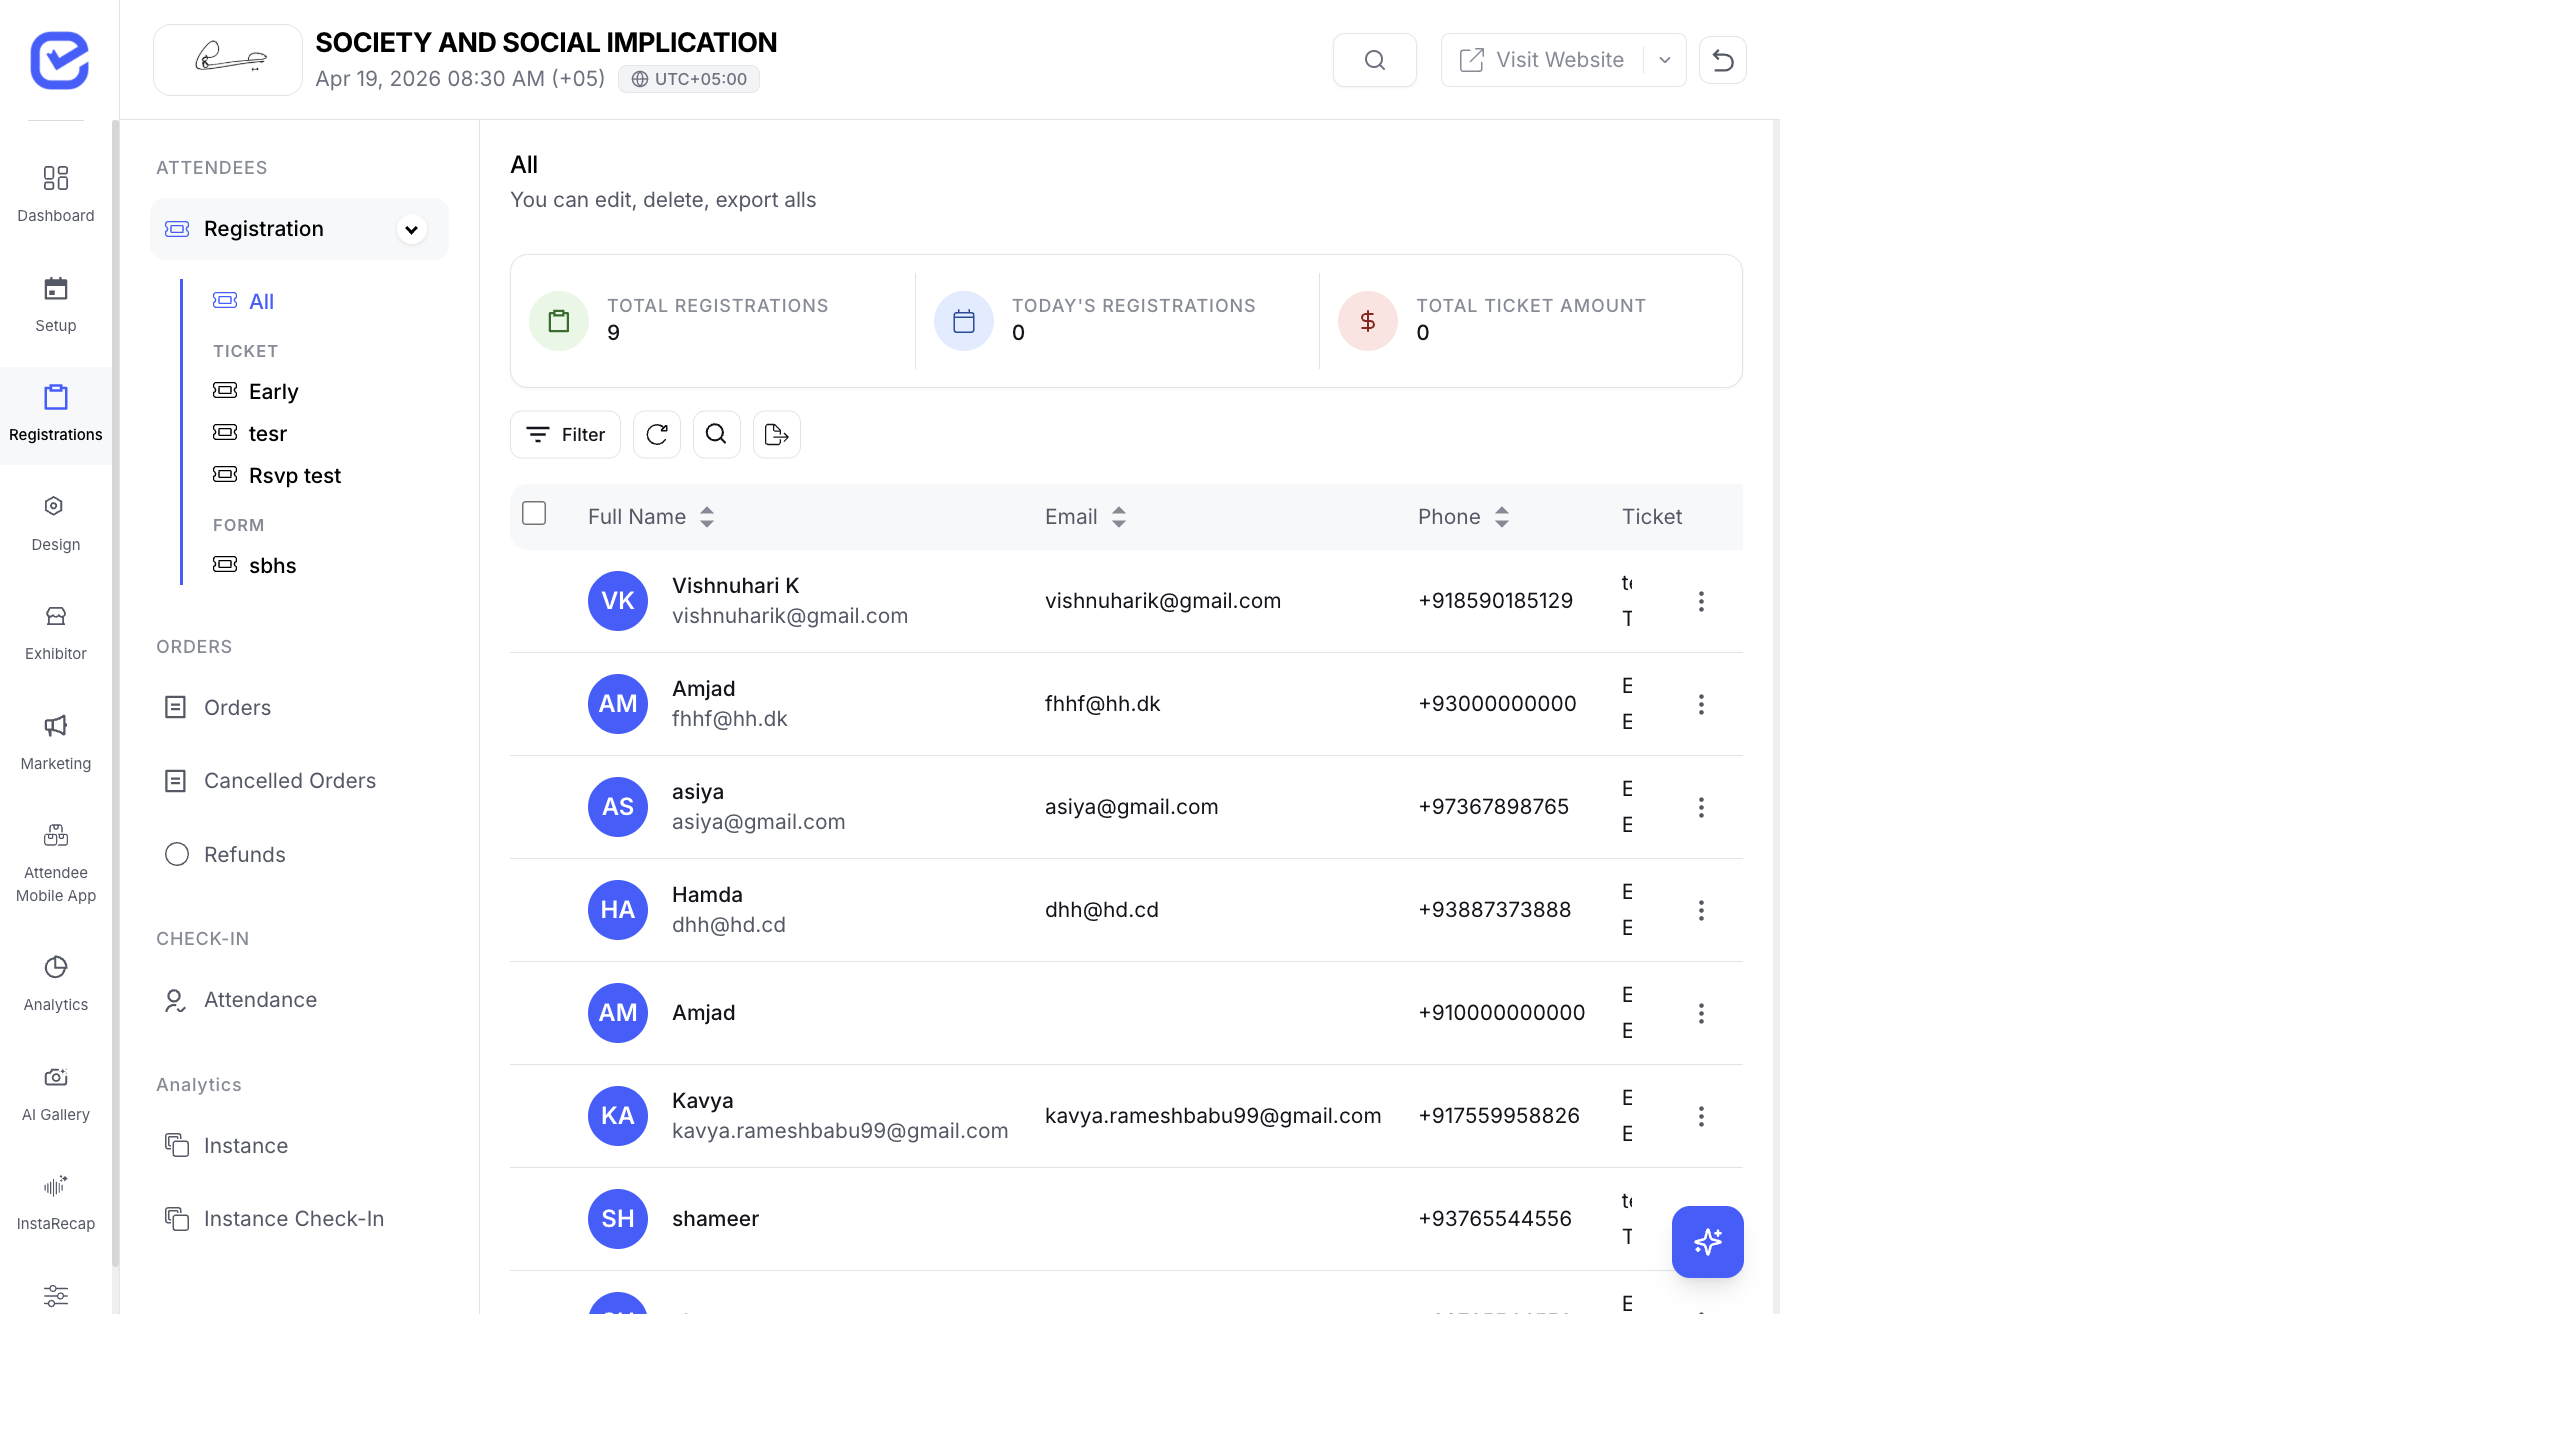Viewport: 2560px width, 1440px height.
Task: Sort table by Full Name
Action: (707, 517)
